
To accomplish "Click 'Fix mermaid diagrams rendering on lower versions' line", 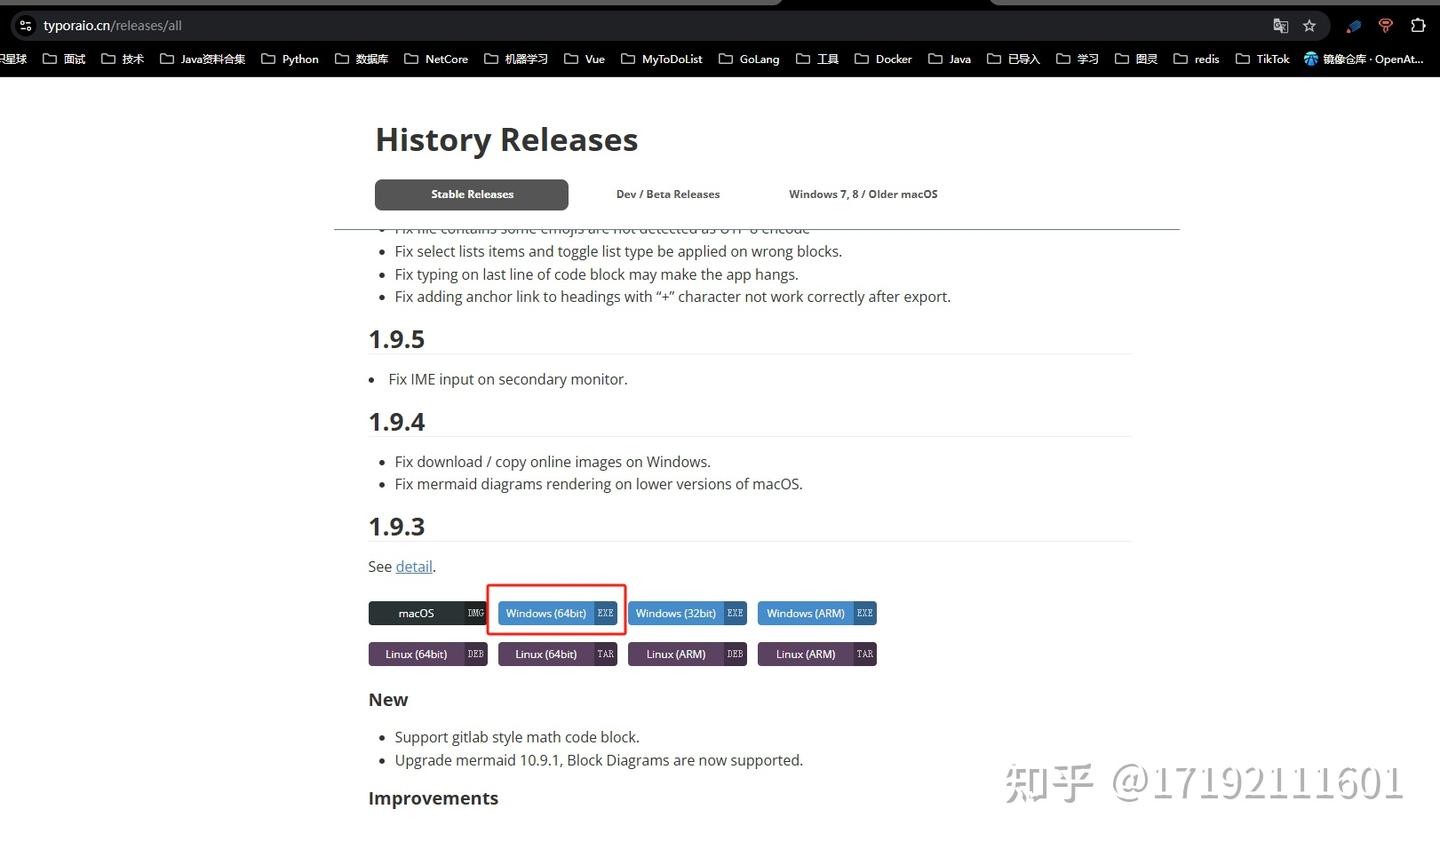I will click(x=599, y=484).
